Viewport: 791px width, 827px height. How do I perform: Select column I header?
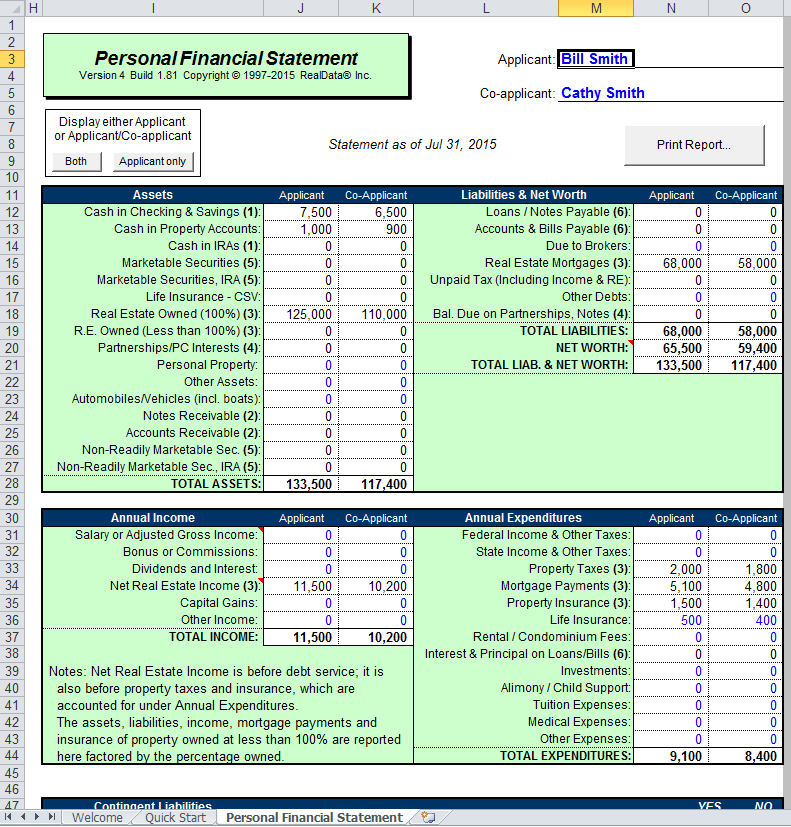pyautogui.click(x=153, y=8)
